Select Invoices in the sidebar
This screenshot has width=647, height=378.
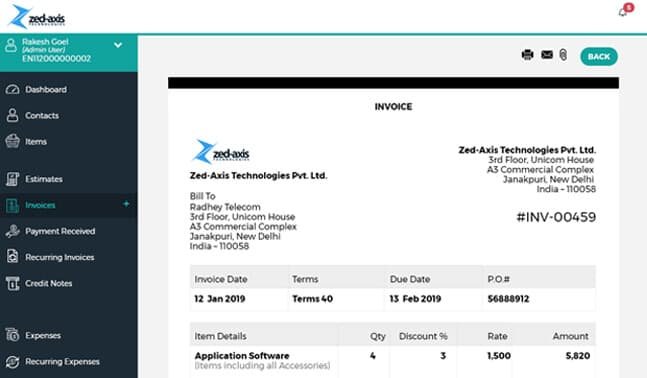point(40,205)
